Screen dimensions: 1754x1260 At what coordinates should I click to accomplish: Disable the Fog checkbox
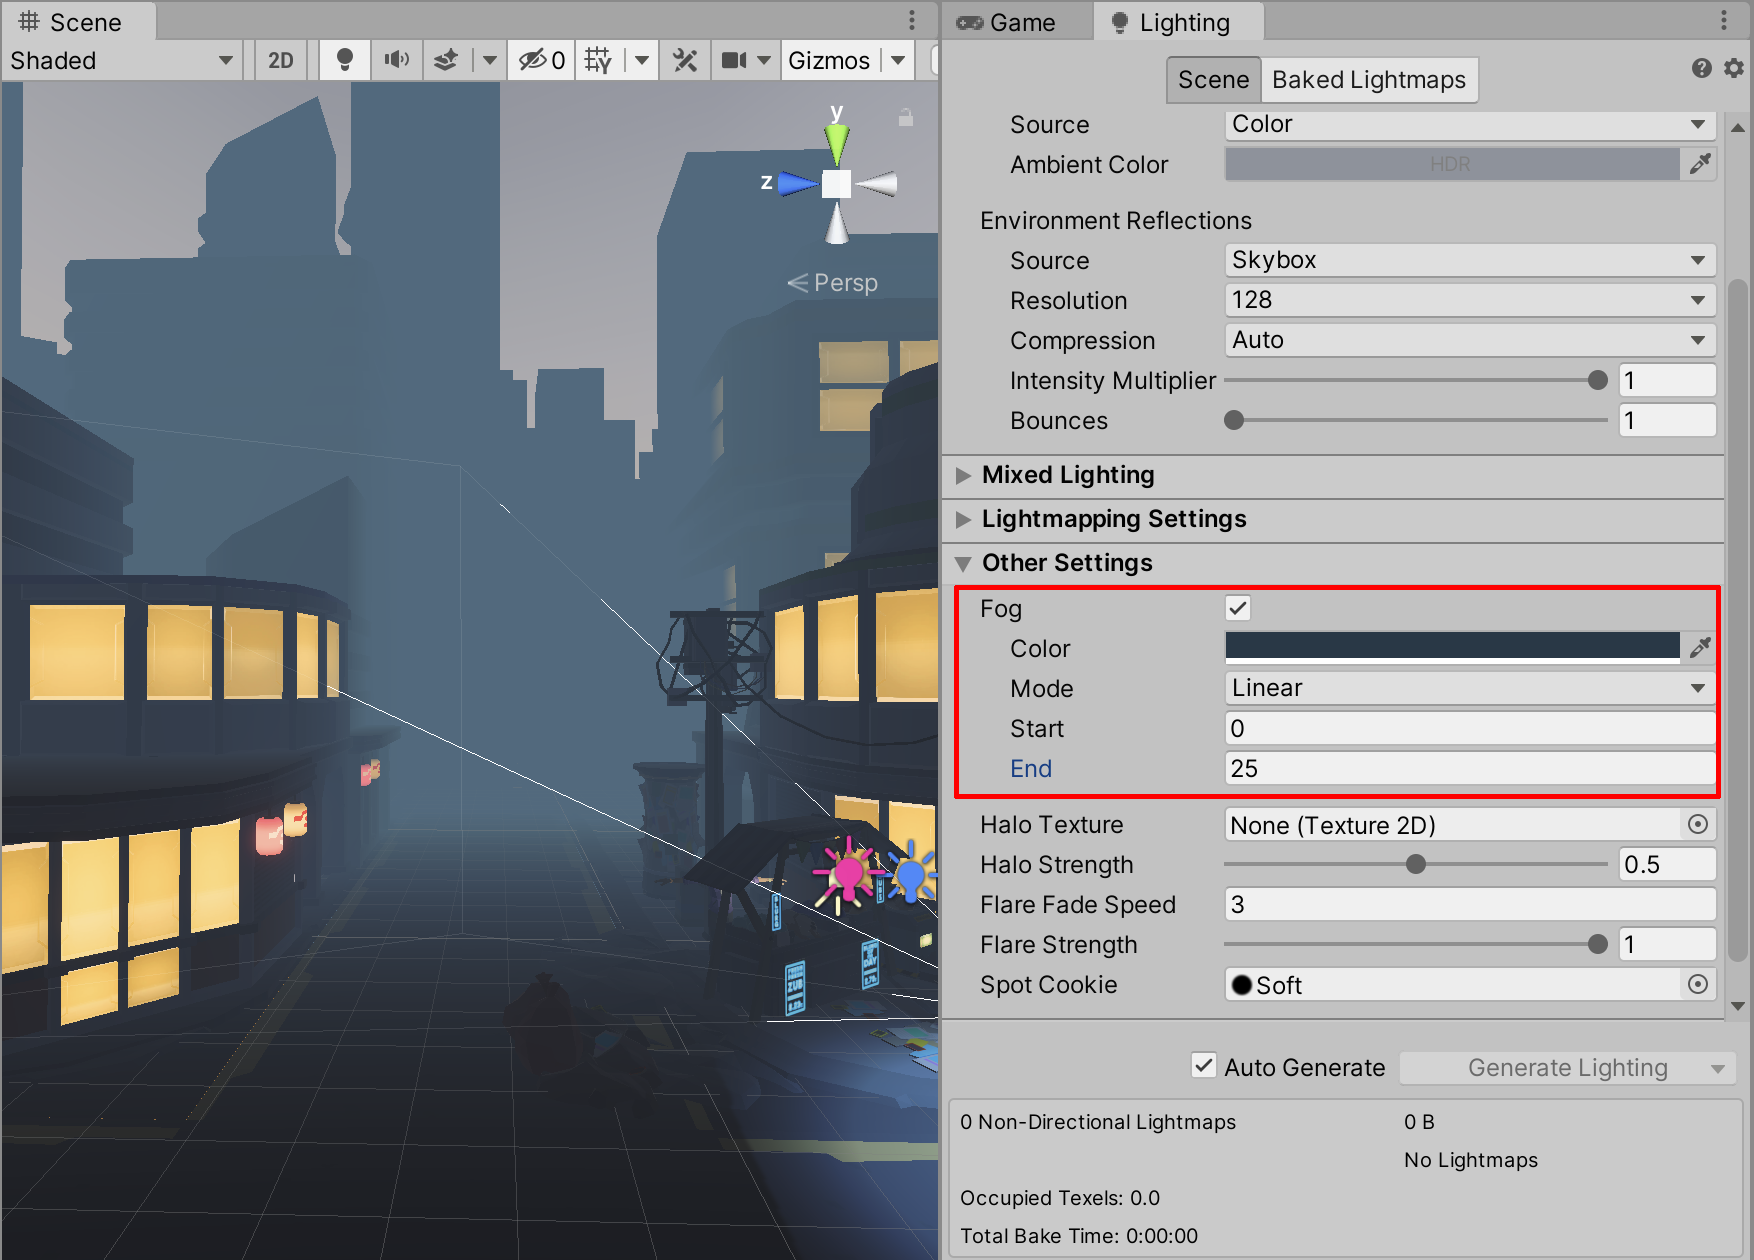click(1238, 608)
